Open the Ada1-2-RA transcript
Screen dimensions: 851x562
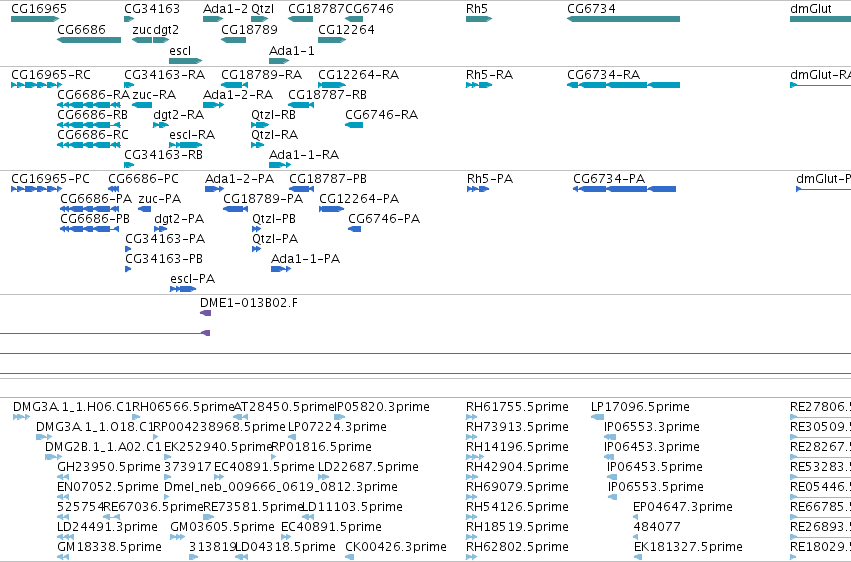[x=238, y=95]
